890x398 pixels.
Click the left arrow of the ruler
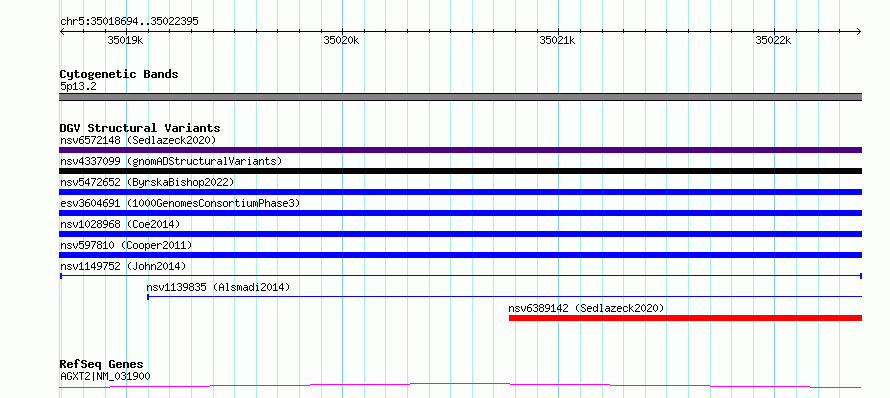point(62,32)
